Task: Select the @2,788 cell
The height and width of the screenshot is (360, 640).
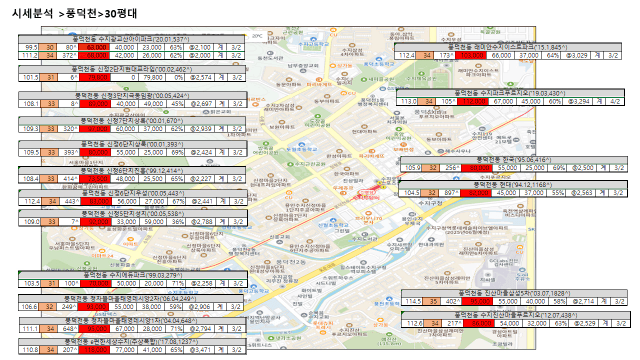Action: (202, 222)
